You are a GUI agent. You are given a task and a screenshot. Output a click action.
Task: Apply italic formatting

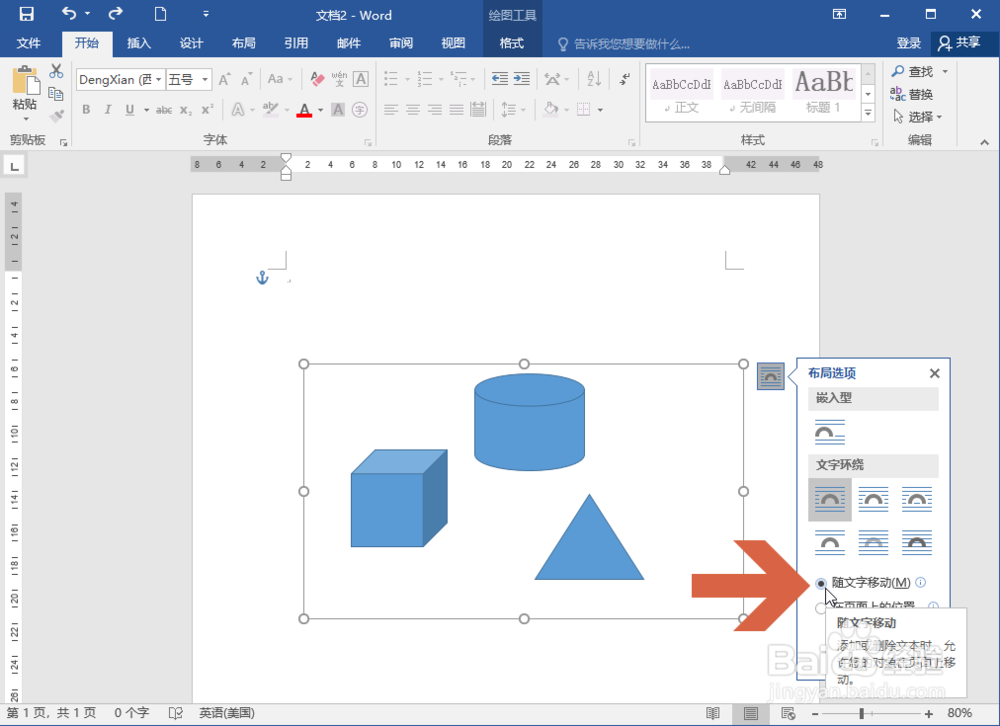point(108,108)
